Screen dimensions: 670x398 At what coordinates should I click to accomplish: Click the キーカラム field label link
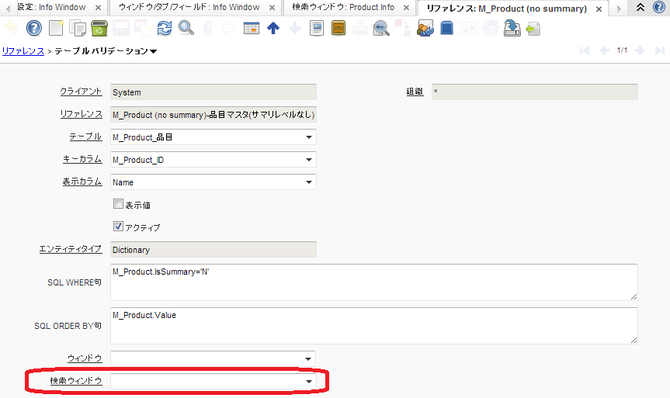point(82,159)
